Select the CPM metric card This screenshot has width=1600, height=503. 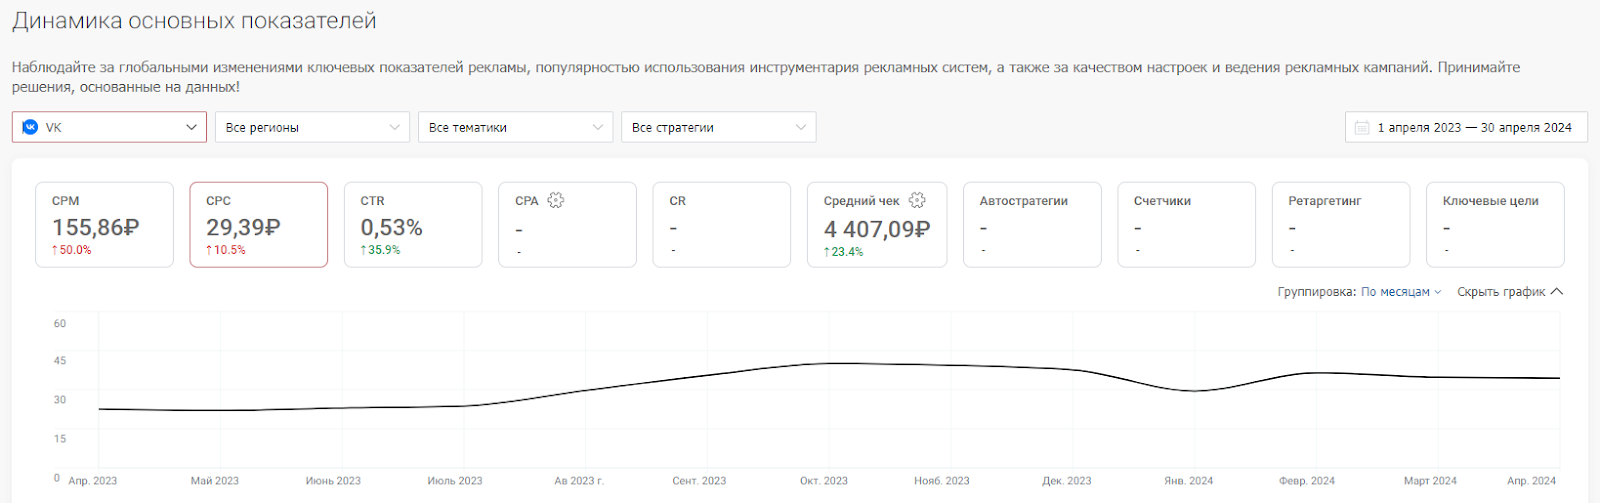pos(104,225)
